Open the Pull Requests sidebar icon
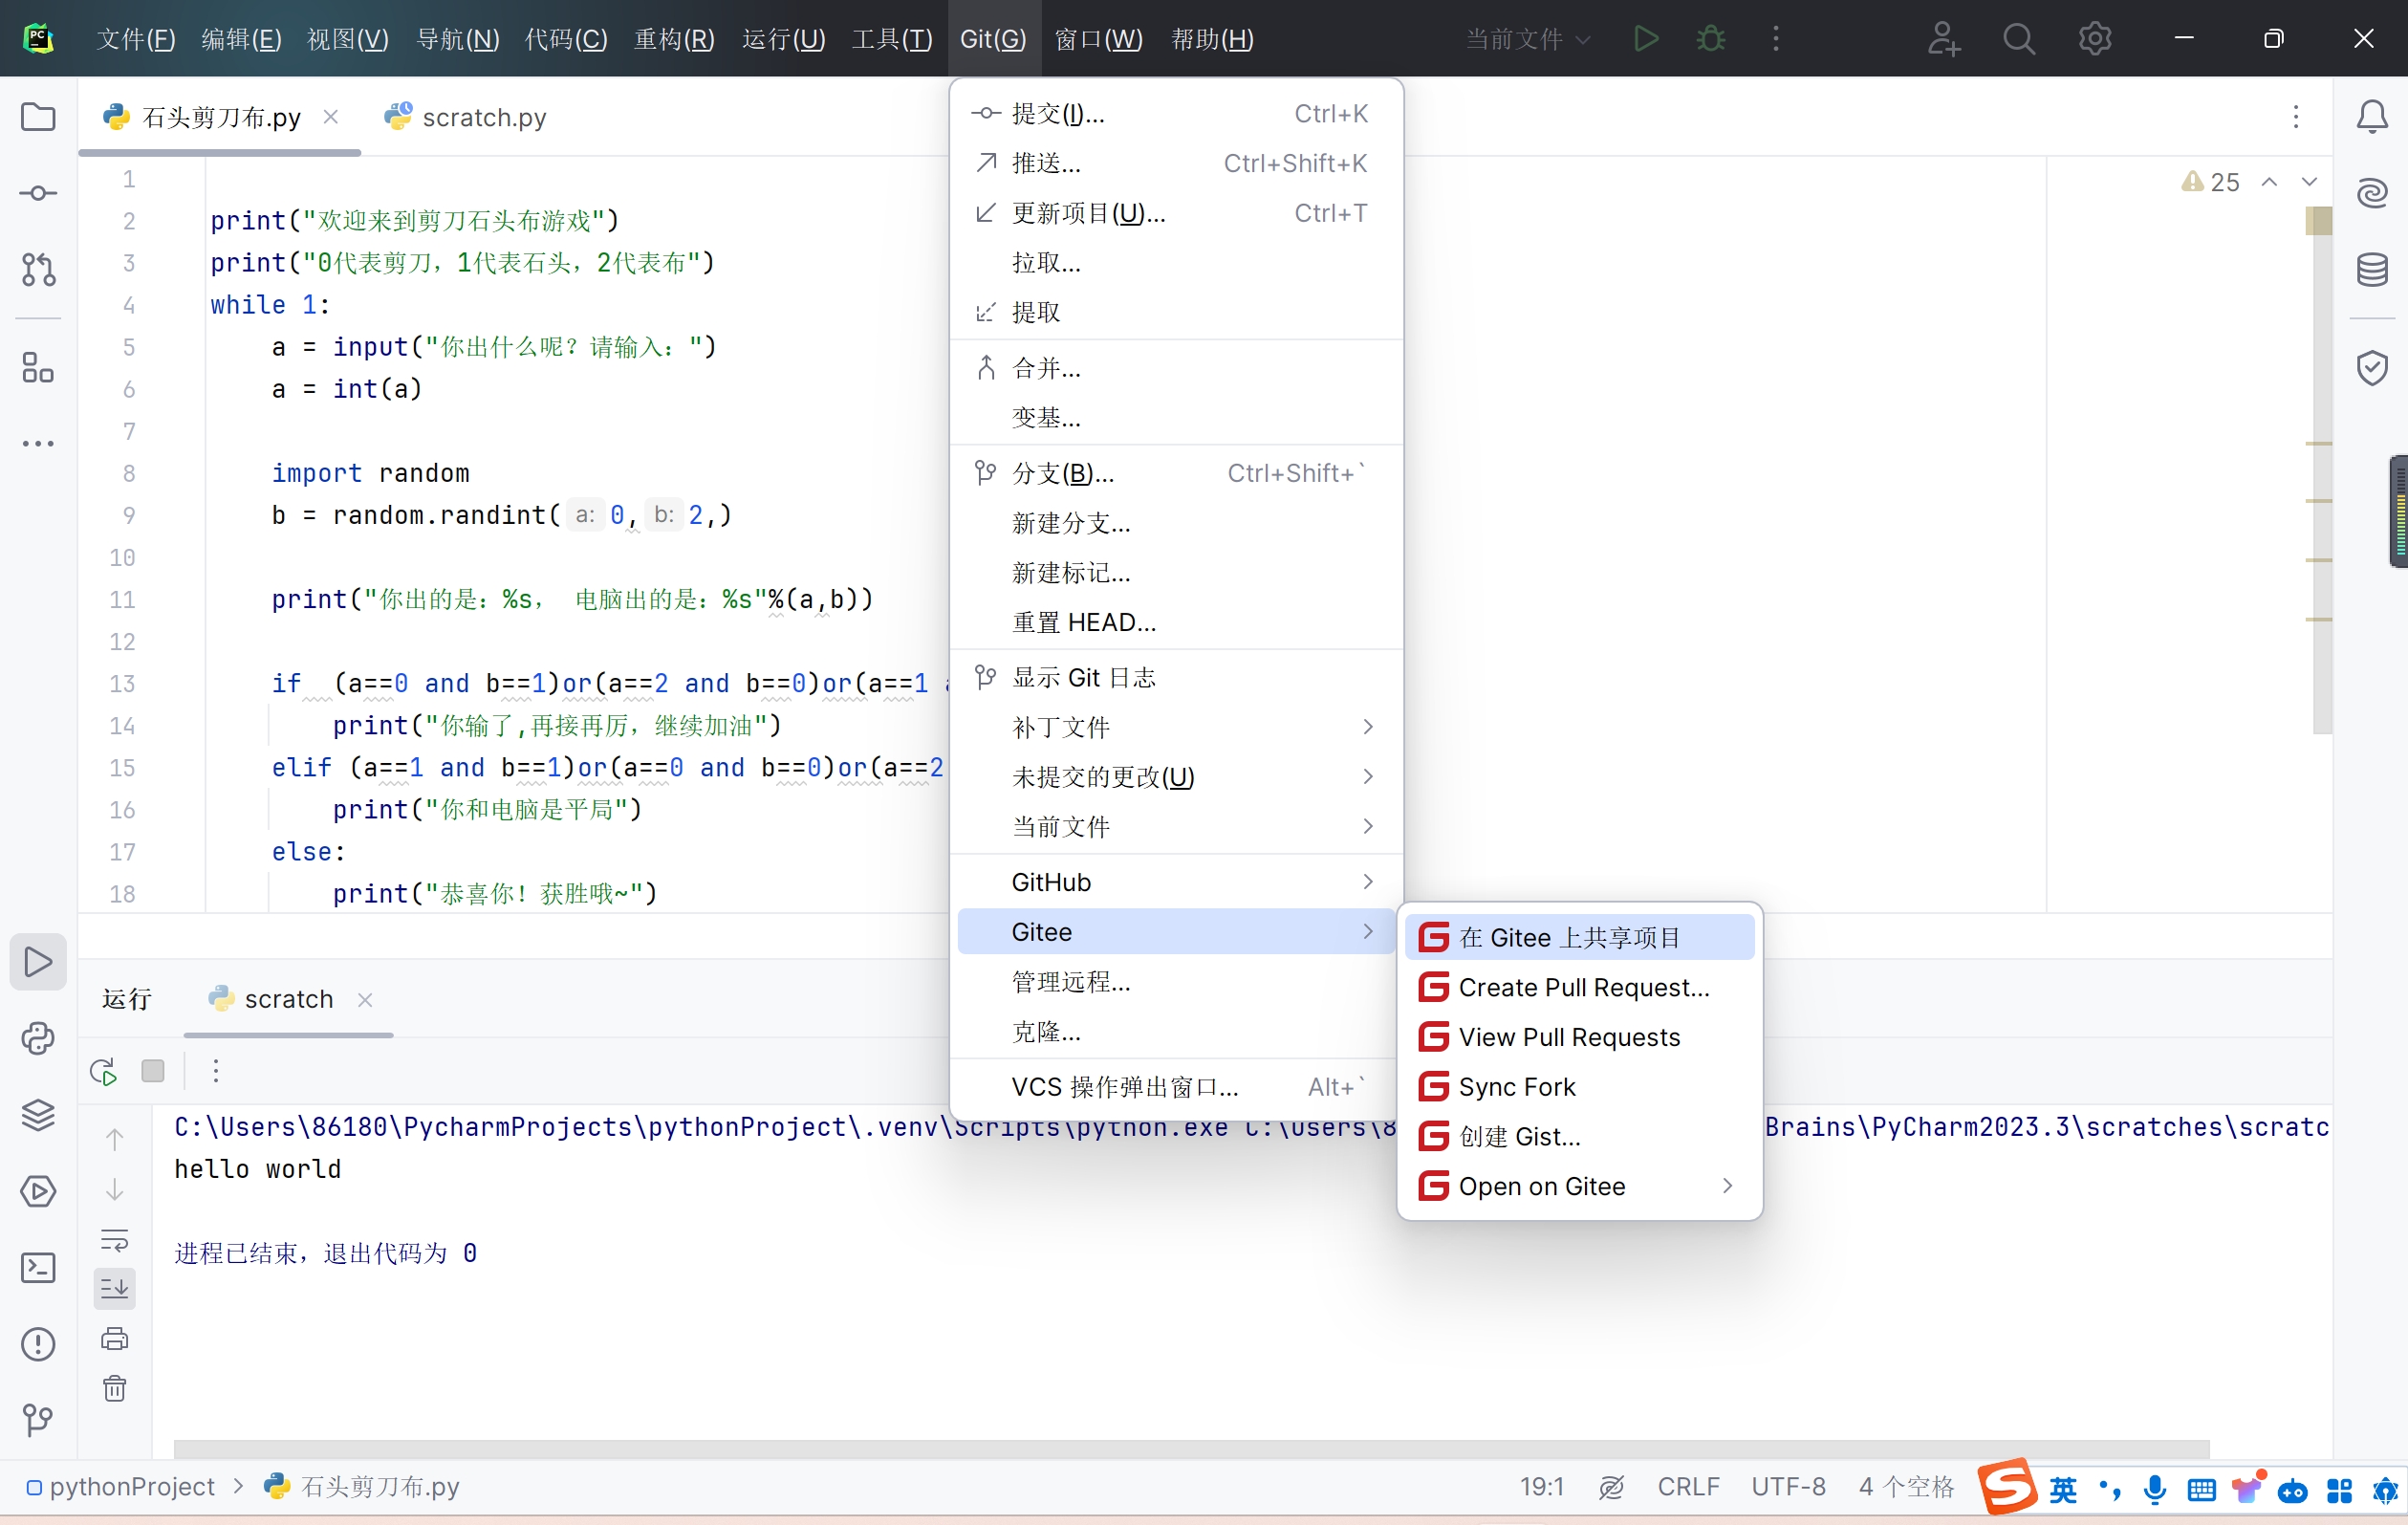The height and width of the screenshot is (1525, 2408). pos(38,270)
